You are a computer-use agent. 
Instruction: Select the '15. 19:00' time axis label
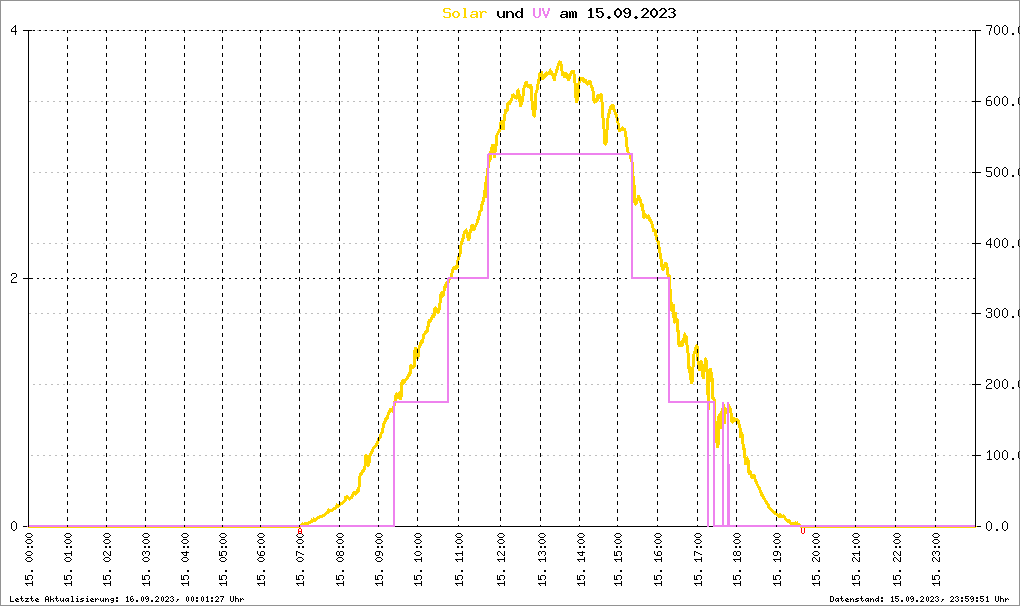coord(777,559)
